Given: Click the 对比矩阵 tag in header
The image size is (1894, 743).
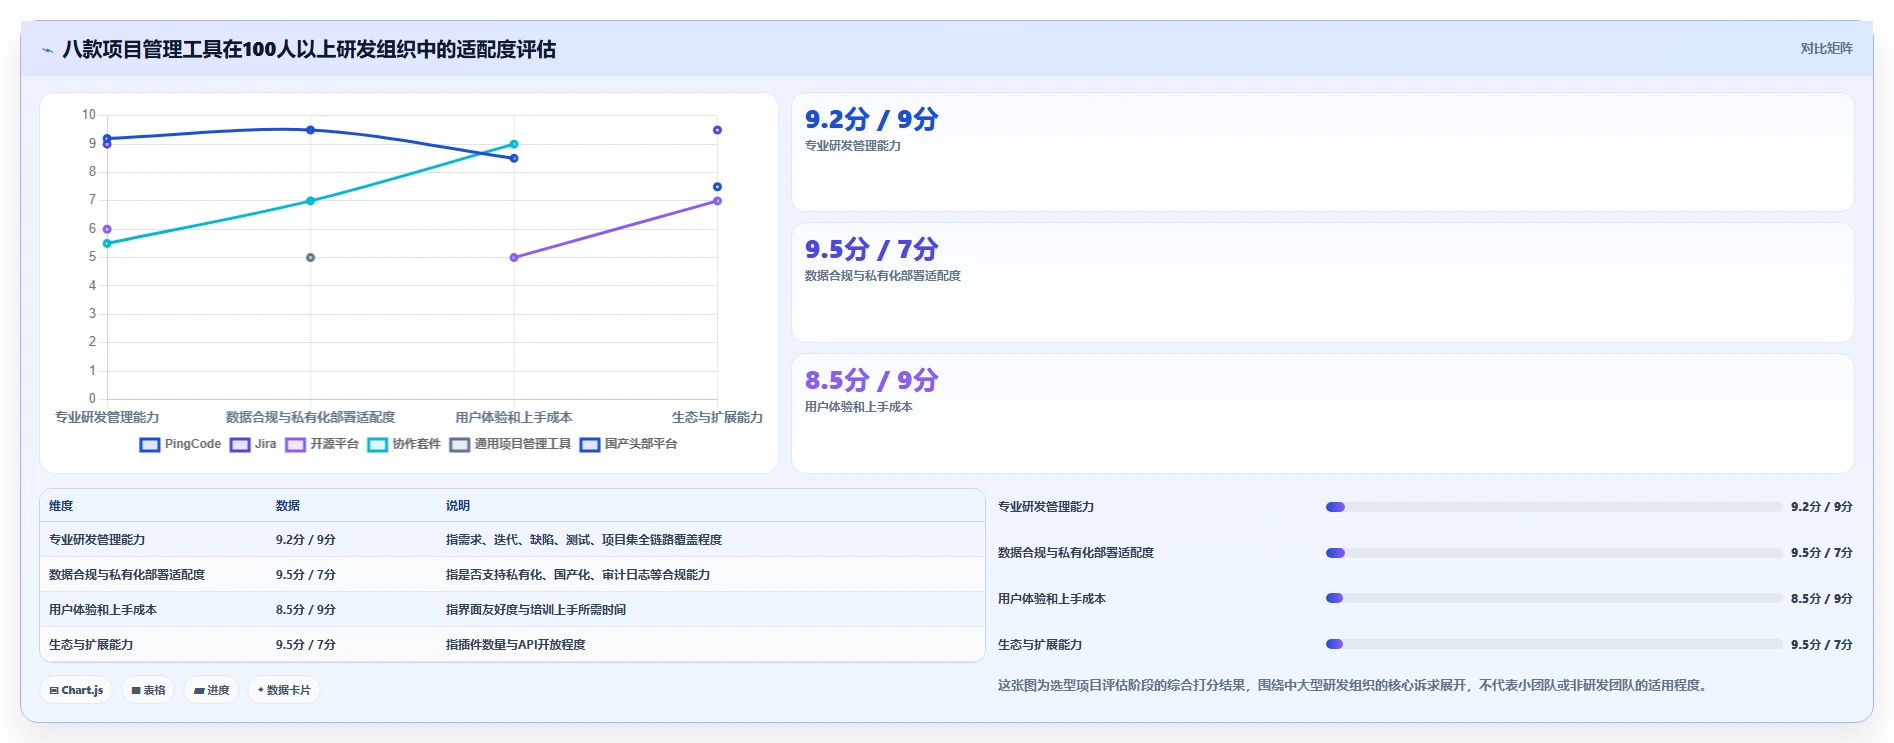Looking at the screenshot, I should coord(1826,48).
